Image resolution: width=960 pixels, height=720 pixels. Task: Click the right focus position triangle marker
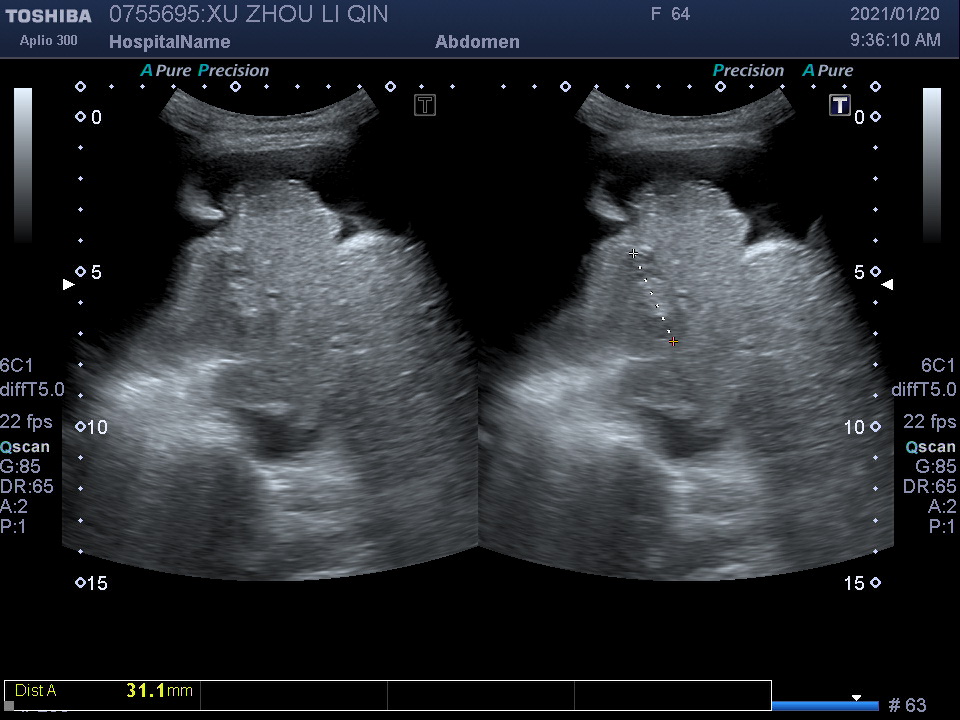(887, 284)
